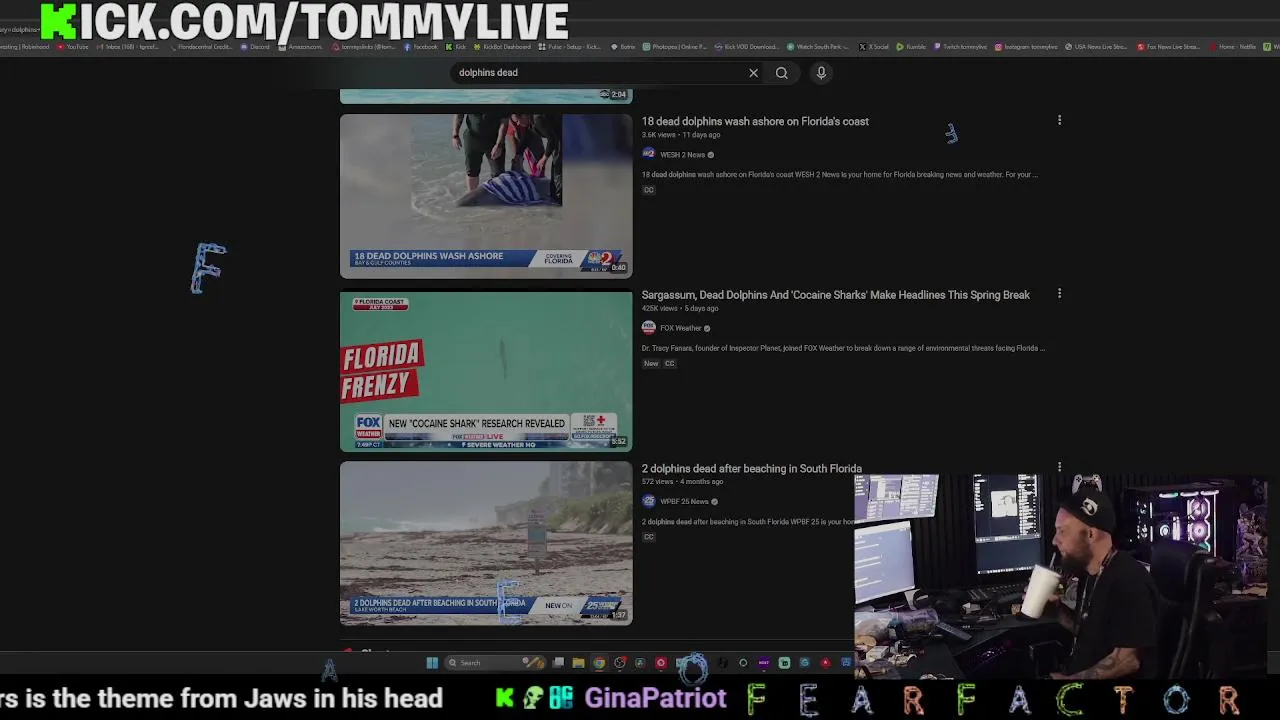
Task: Open the Facebook bookmark
Action: point(420,47)
